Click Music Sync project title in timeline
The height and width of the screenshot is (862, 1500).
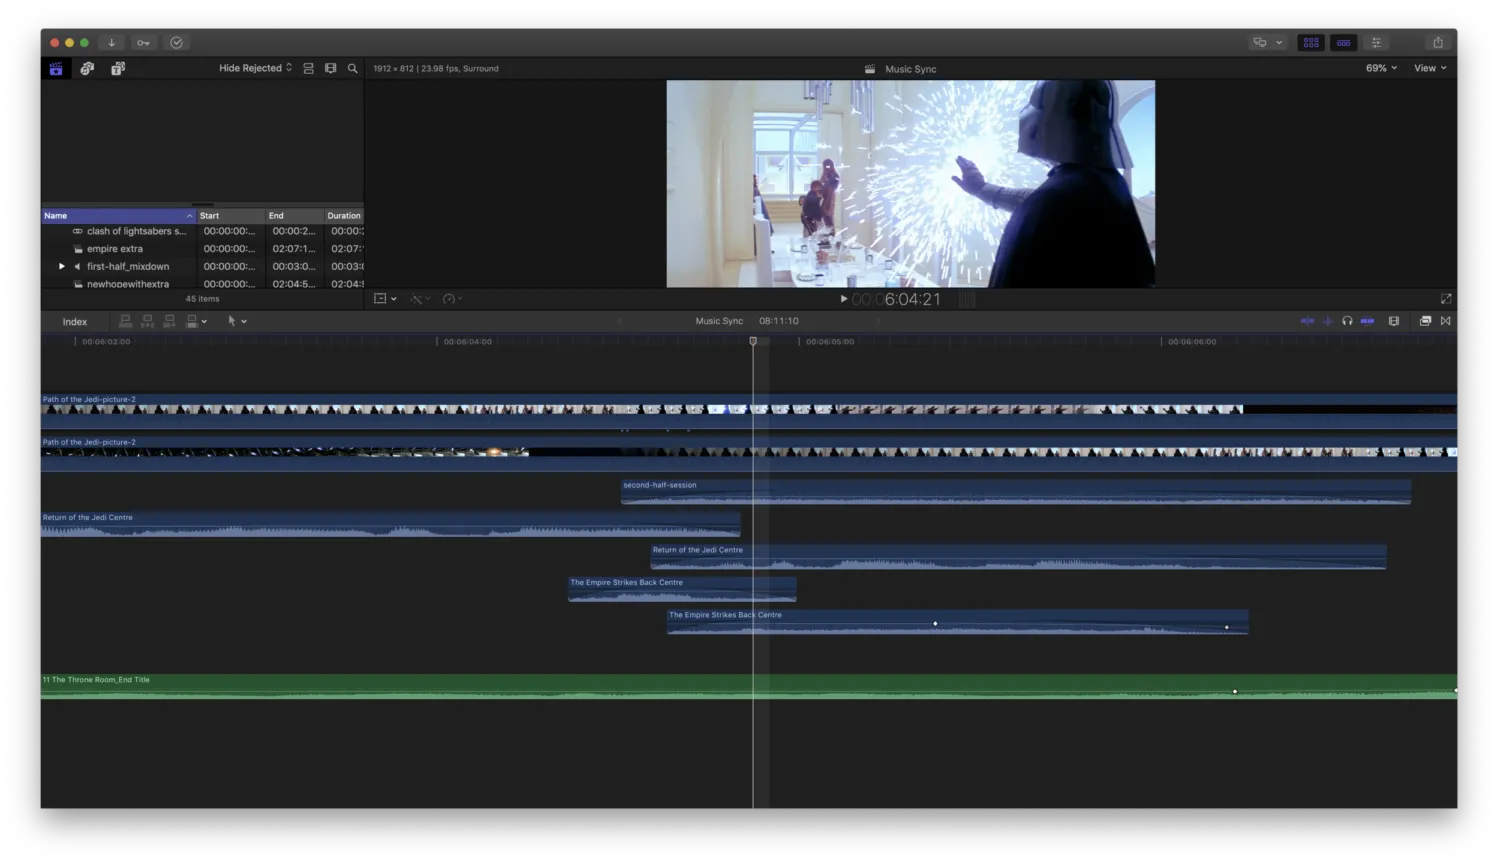click(719, 321)
